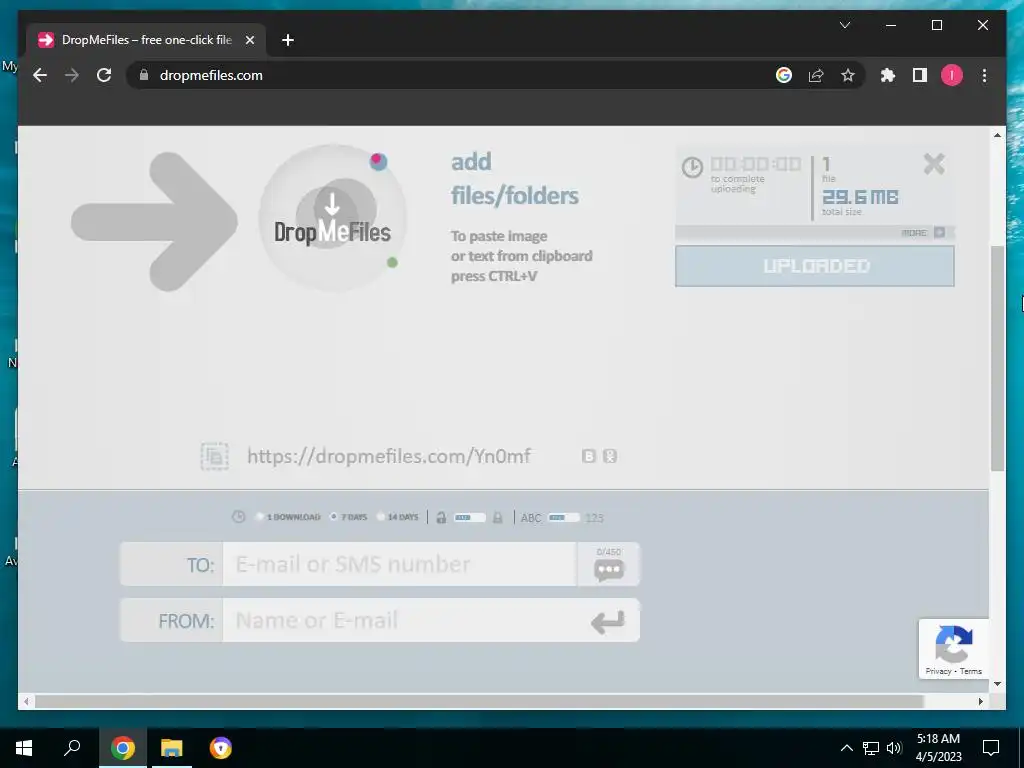Open the network tray icon
The width and height of the screenshot is (1024, 768).
tap(871, 748)
